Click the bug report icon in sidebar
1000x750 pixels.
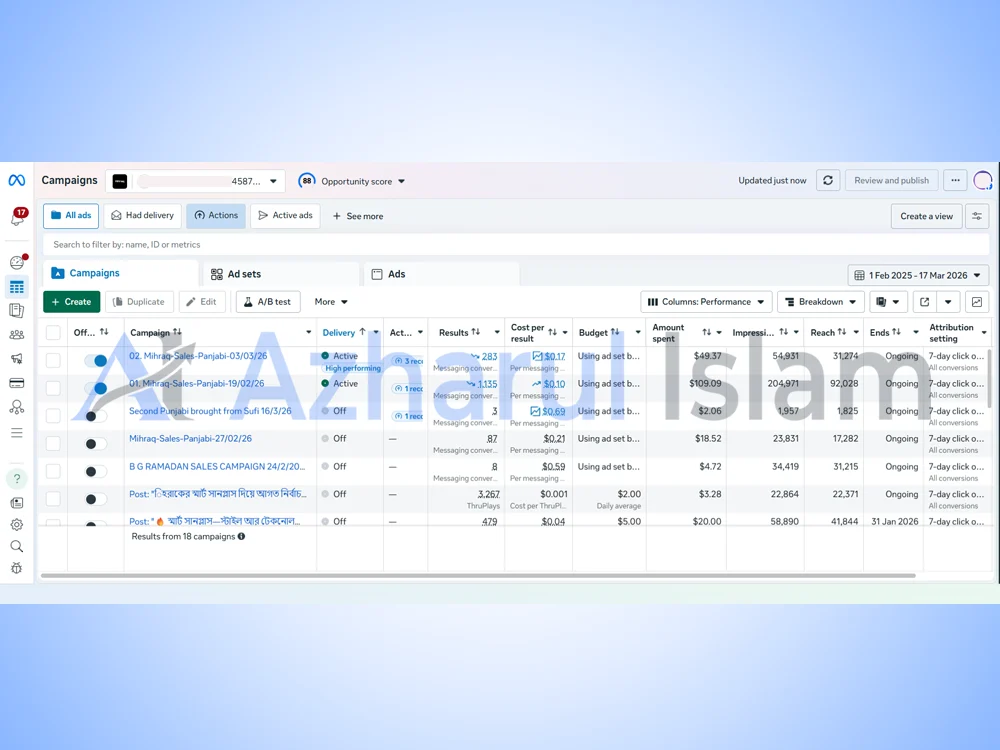coord(17,568)
